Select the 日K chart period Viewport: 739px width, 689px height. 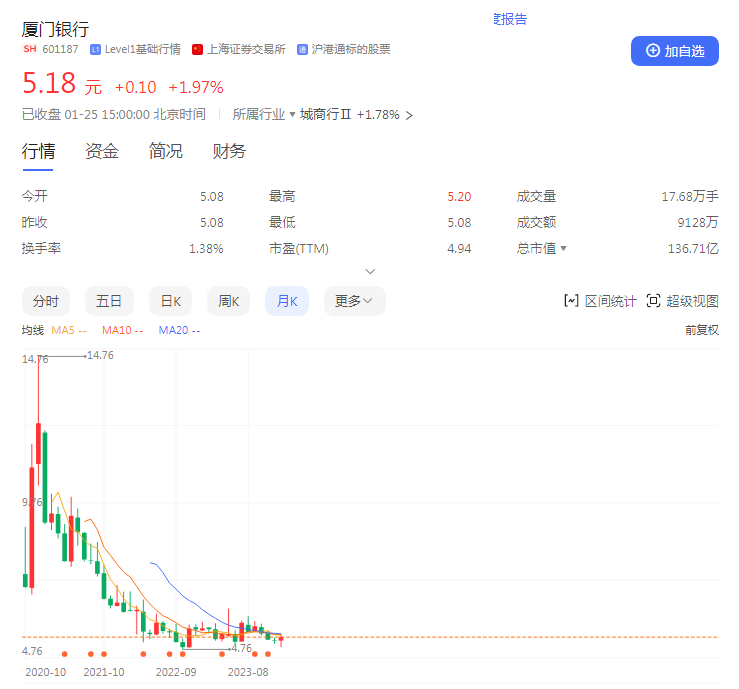tap(170, 301)
